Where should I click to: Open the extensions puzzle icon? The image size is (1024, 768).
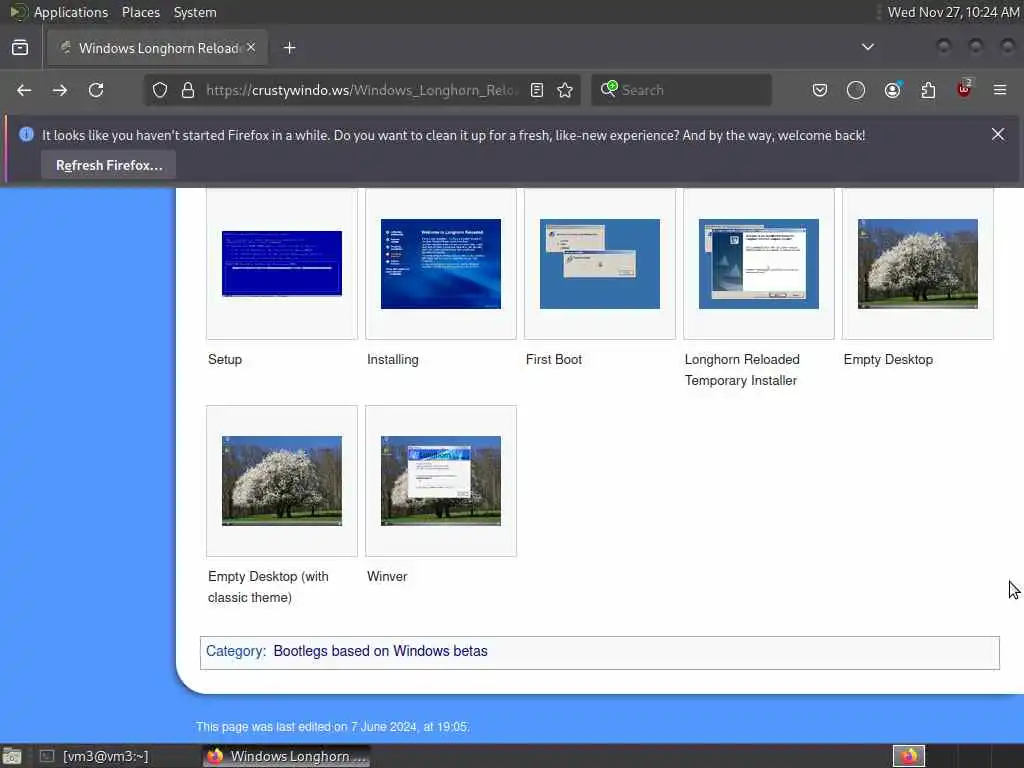point(928,90)
